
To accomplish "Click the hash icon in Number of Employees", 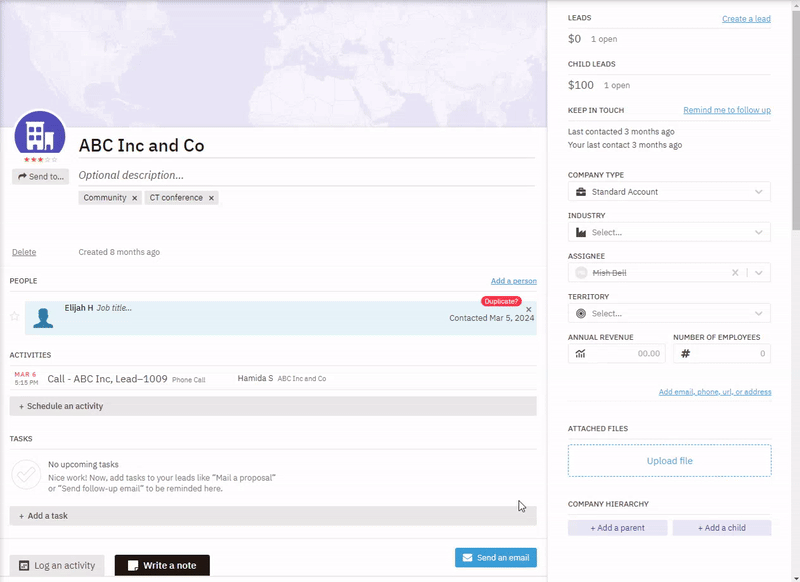I will (x=686, y=353).
